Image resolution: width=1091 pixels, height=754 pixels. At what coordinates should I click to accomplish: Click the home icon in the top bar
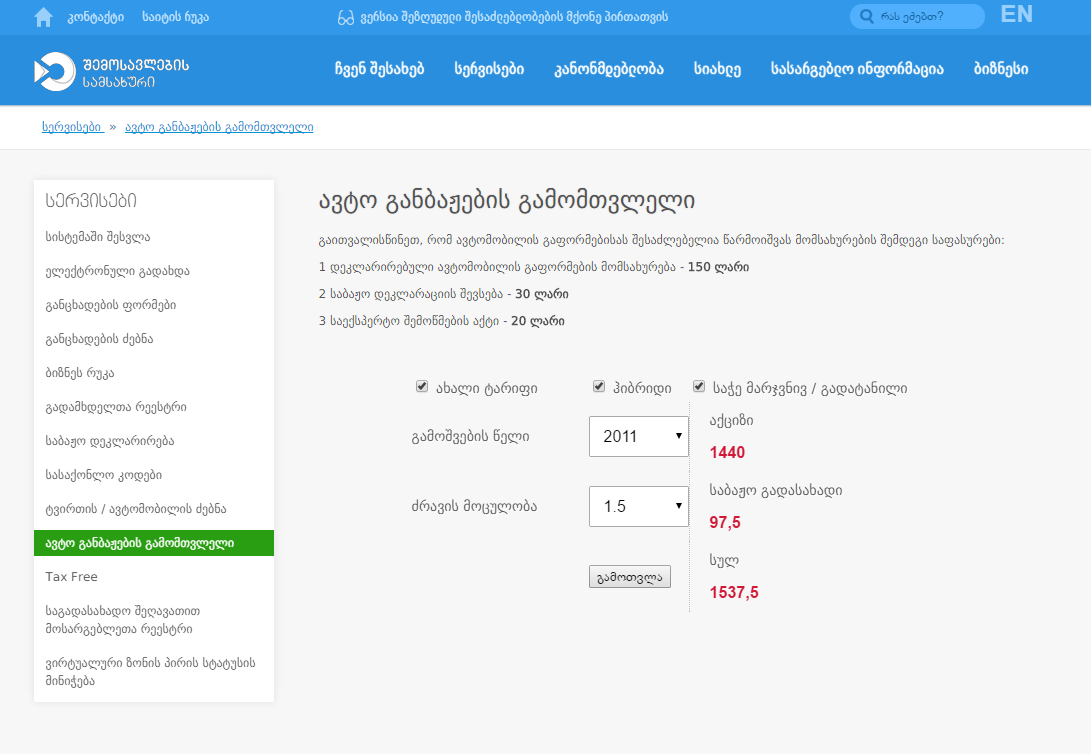coord(42,16)
